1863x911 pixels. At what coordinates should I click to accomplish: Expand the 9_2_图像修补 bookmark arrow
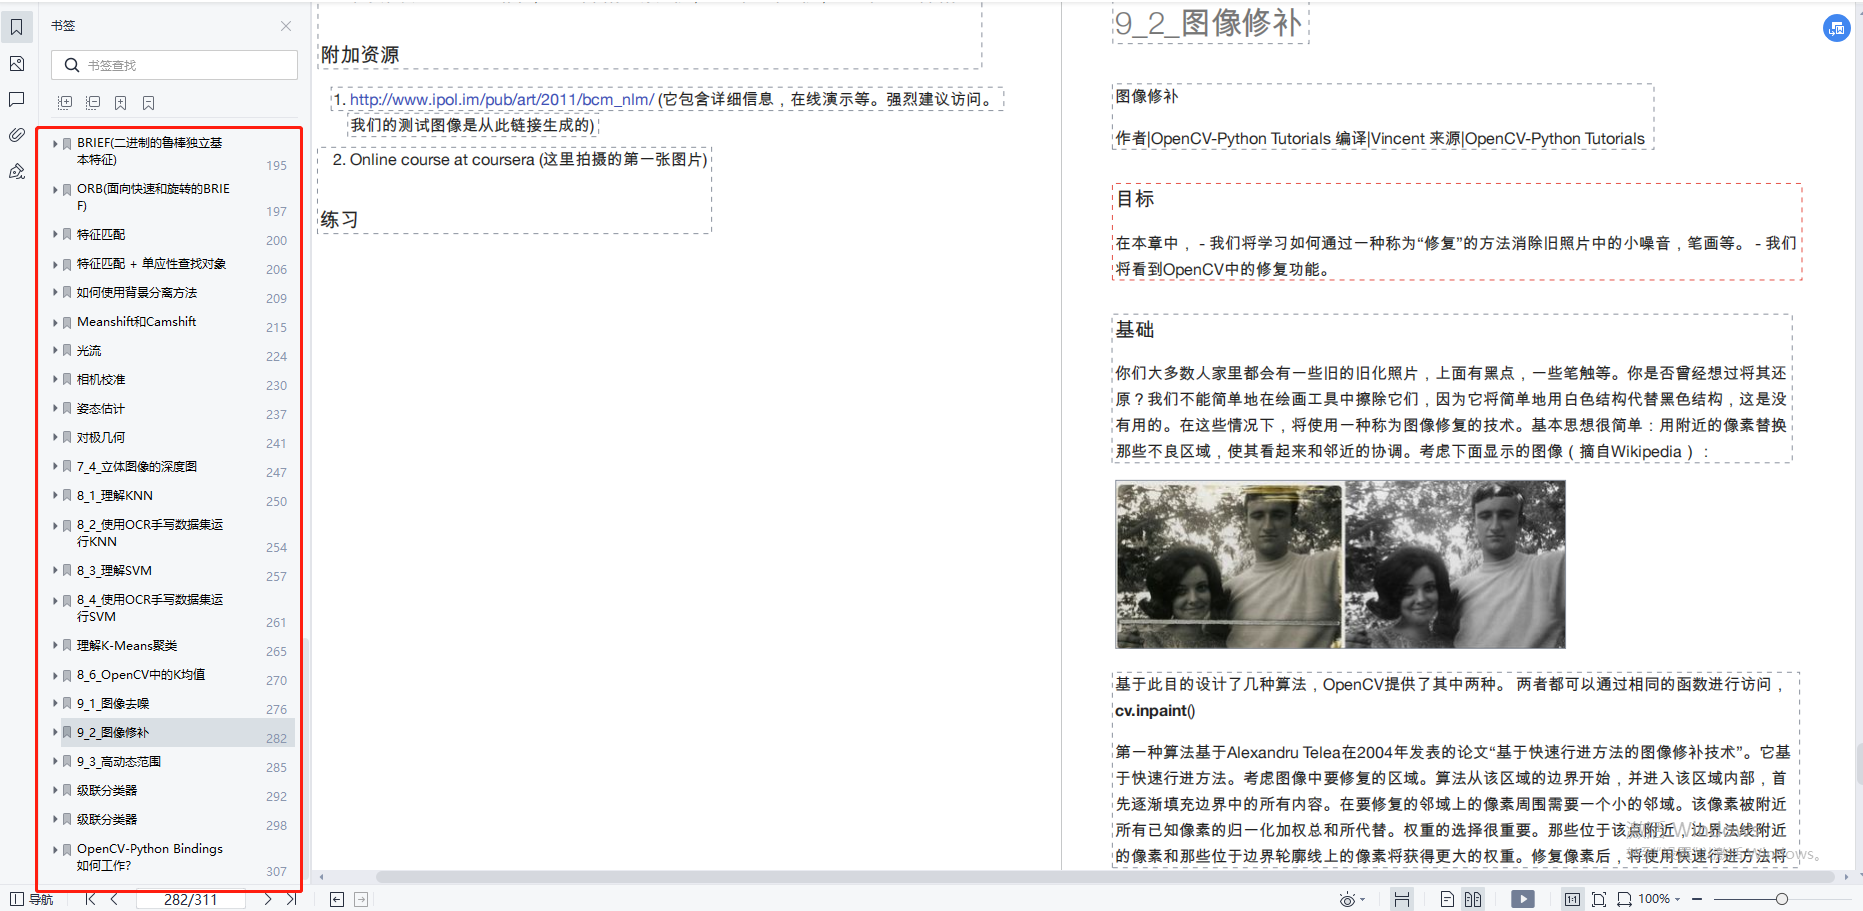point(55,732)
